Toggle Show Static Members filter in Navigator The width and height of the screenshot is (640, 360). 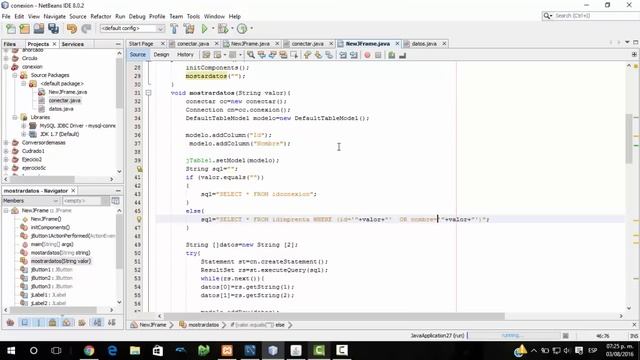[39, 323]
